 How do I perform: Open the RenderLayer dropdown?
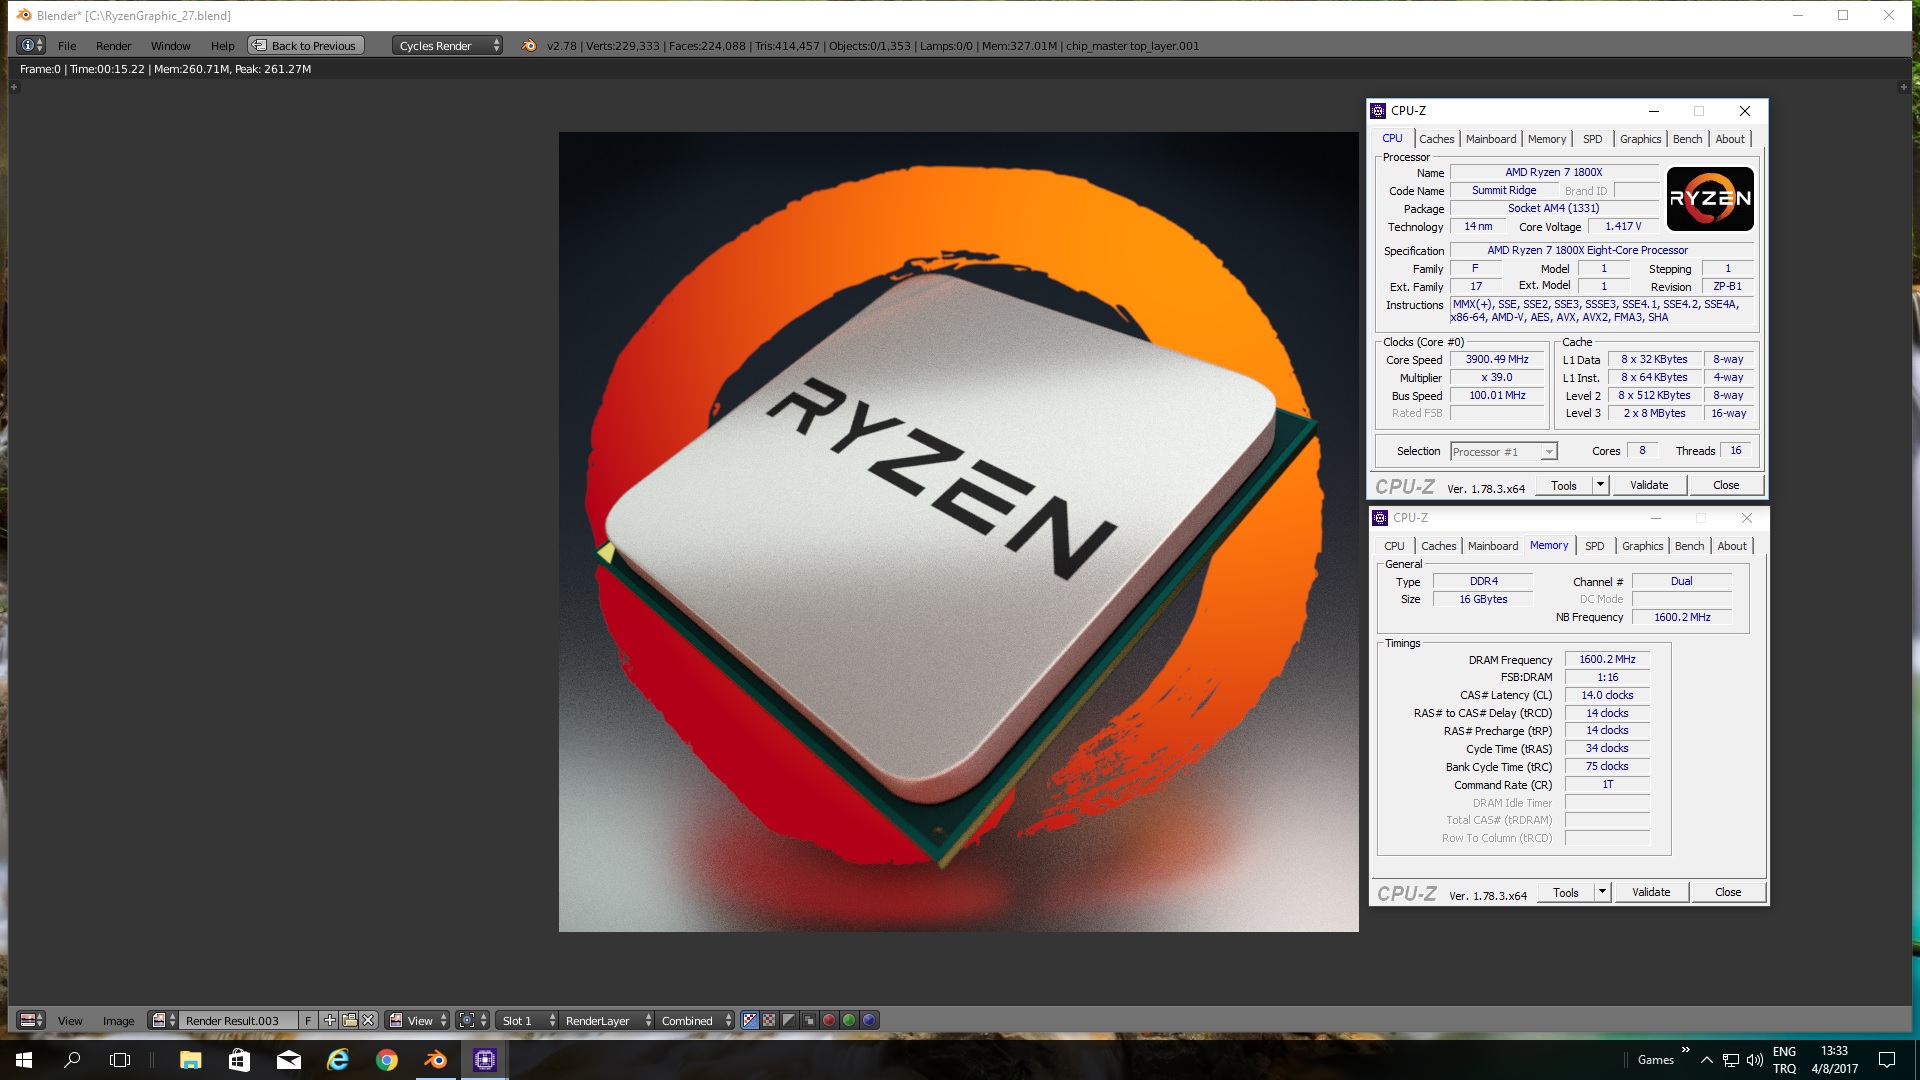tap(607, 1020)
